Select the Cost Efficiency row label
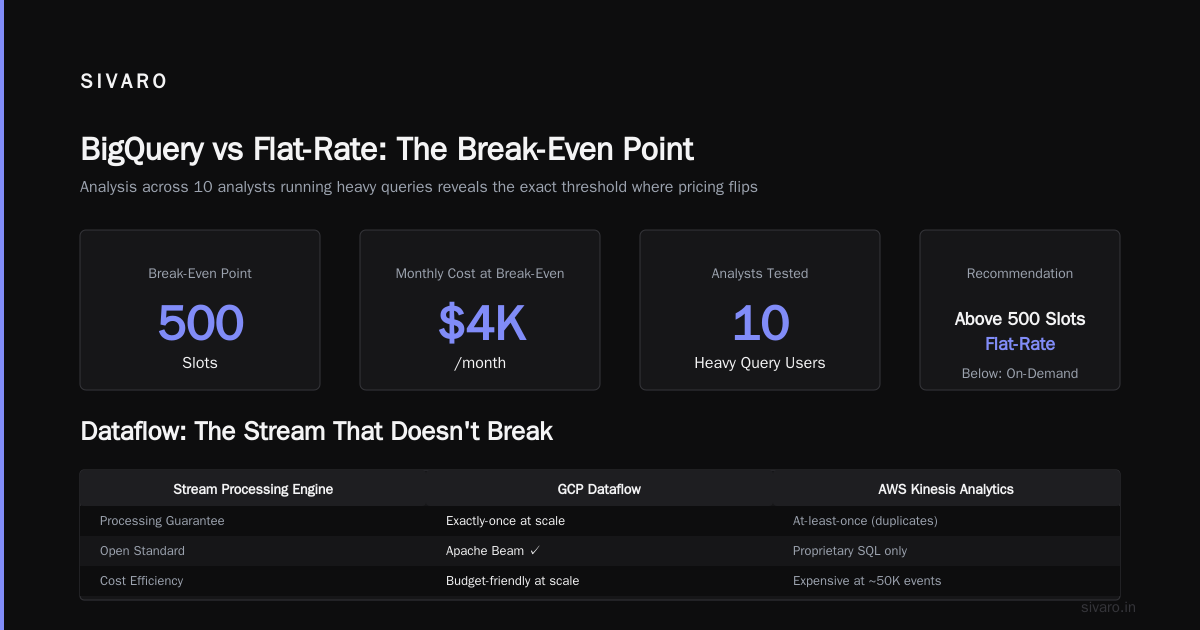 141,581
